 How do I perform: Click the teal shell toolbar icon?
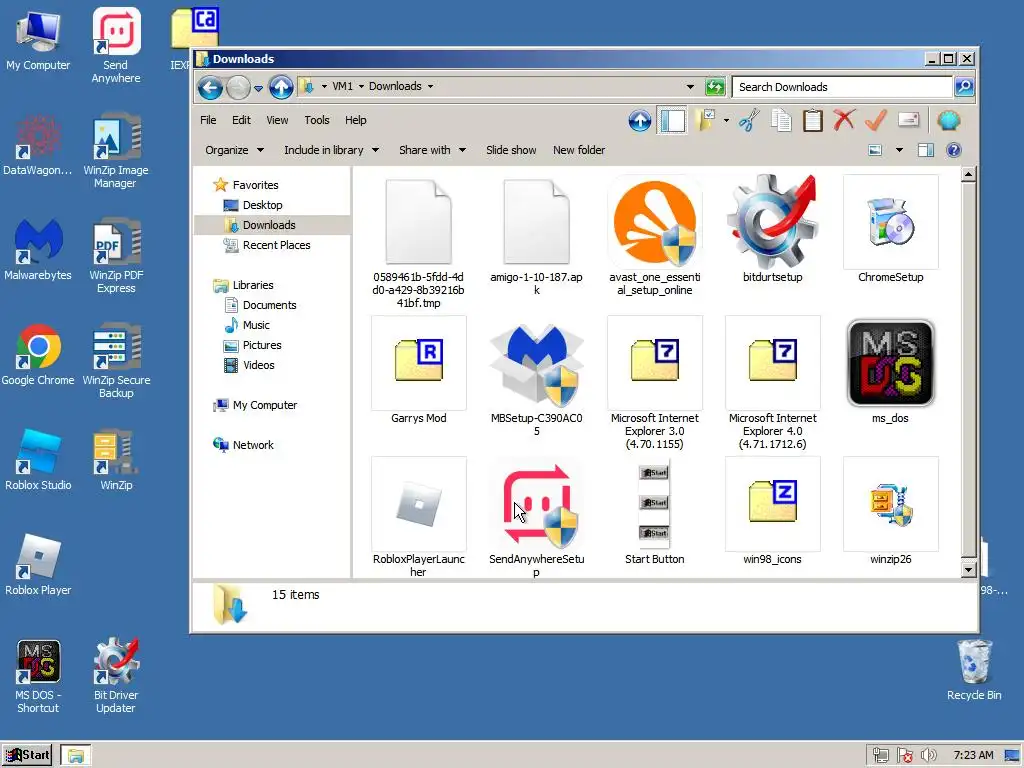(x=948, y=121)
